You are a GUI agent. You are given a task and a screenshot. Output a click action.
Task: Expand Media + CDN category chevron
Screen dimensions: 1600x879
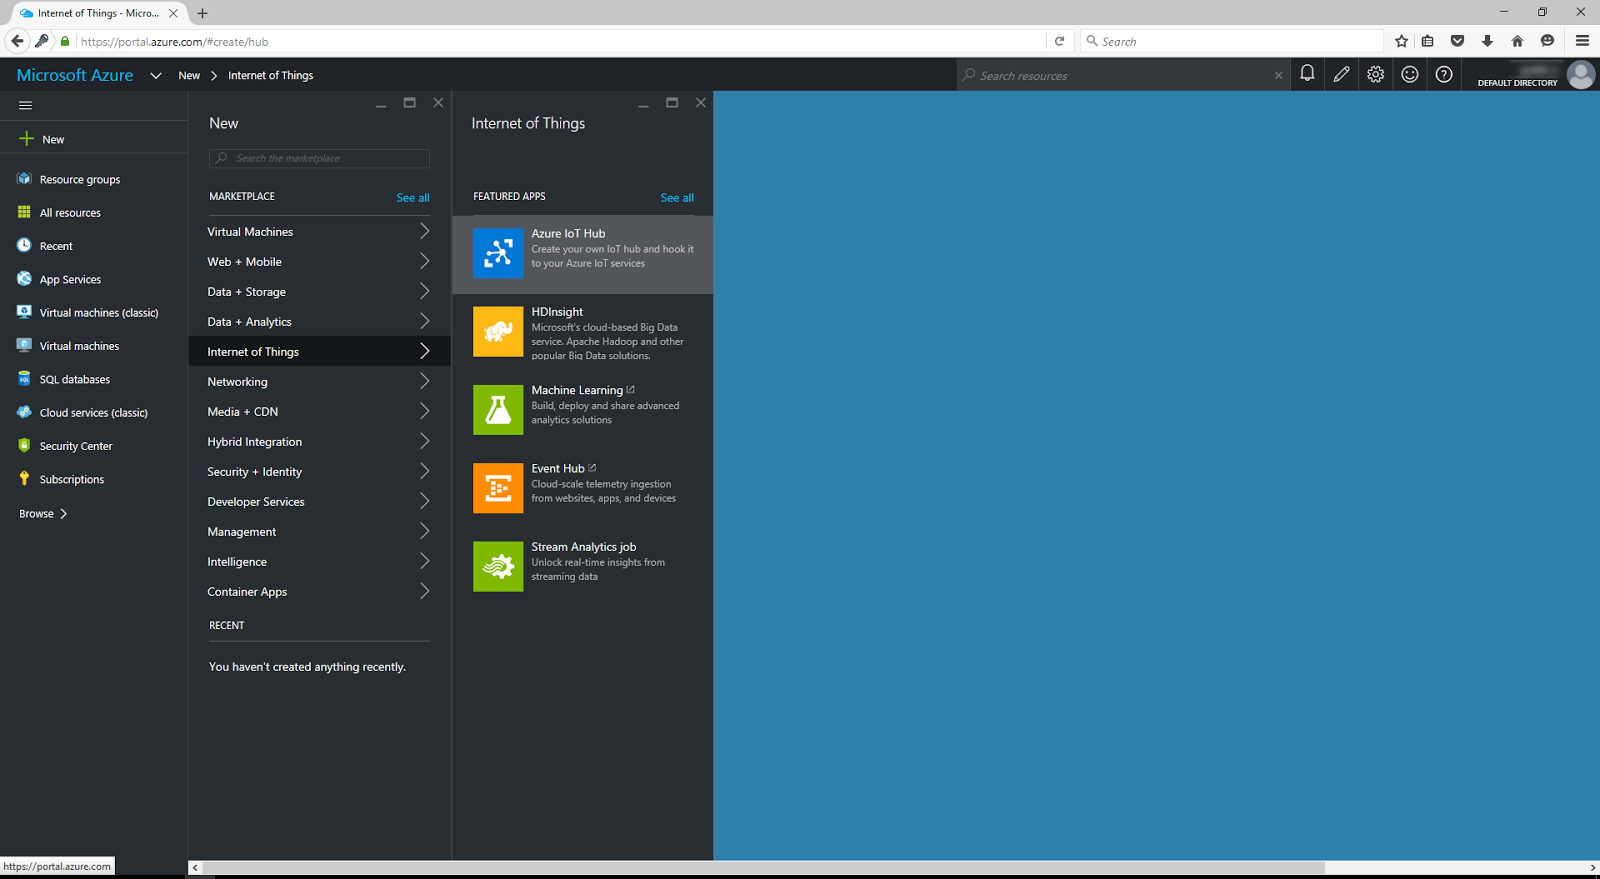[x=425, y=411]
